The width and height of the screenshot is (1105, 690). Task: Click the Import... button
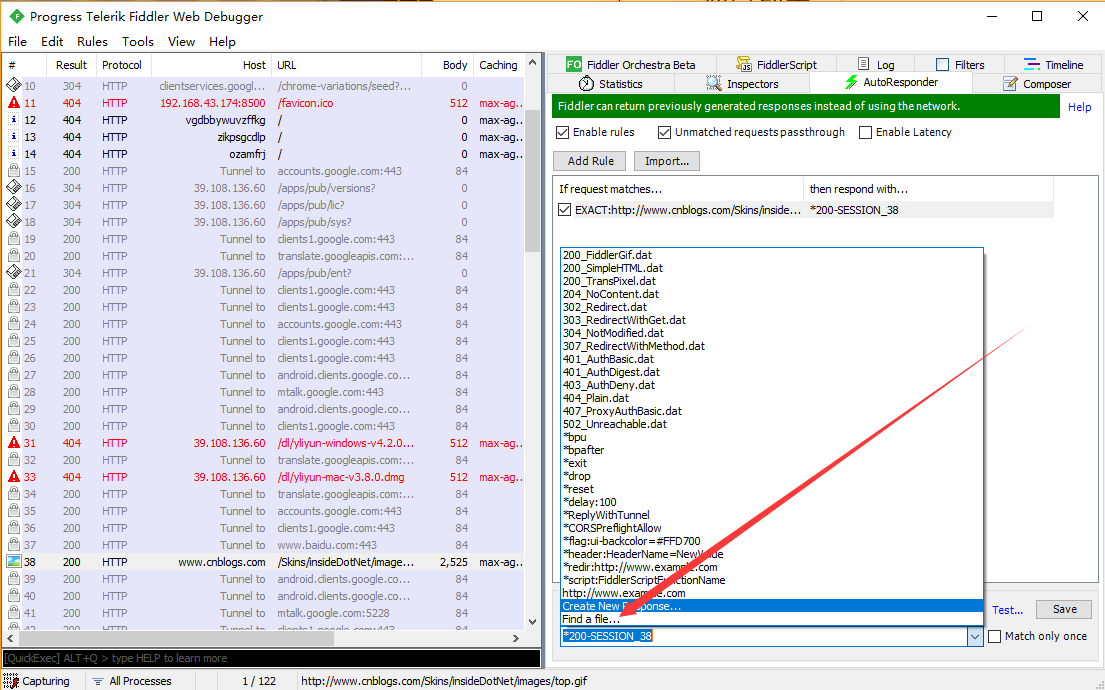coord(667,161)
